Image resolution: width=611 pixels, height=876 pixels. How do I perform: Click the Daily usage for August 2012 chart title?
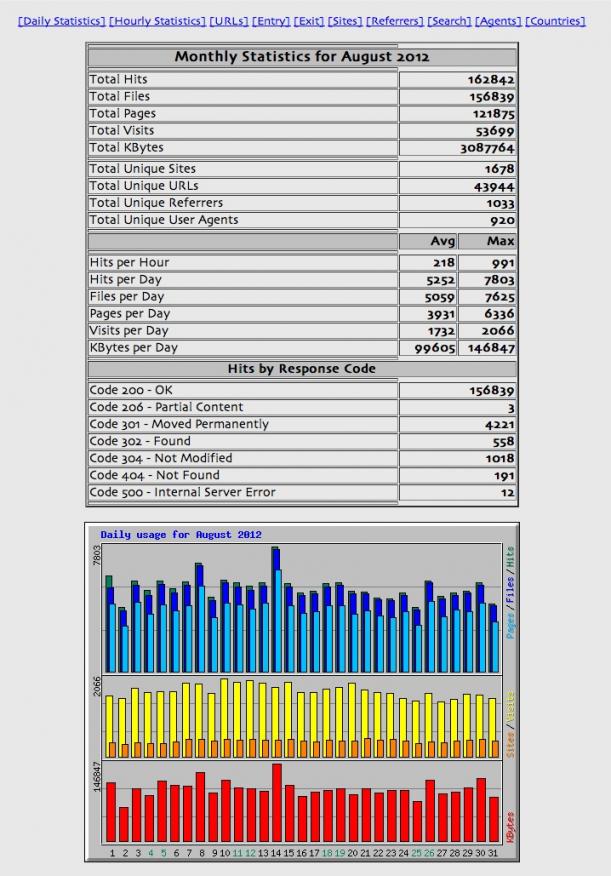[181, 535]
